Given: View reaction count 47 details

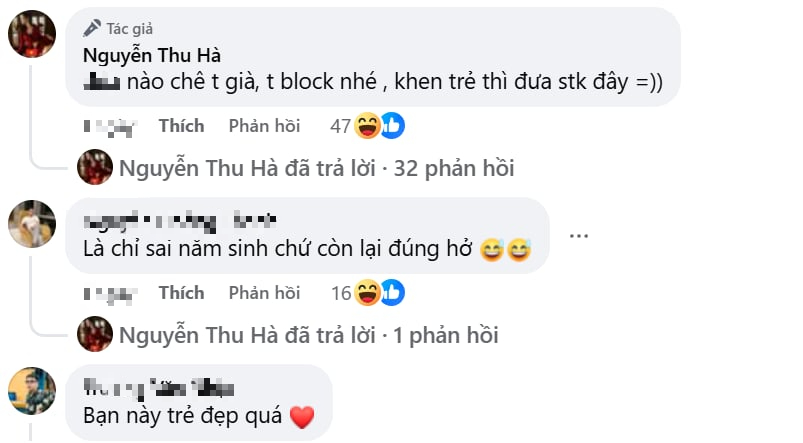Looking at the screenshot, I should 340,126.
